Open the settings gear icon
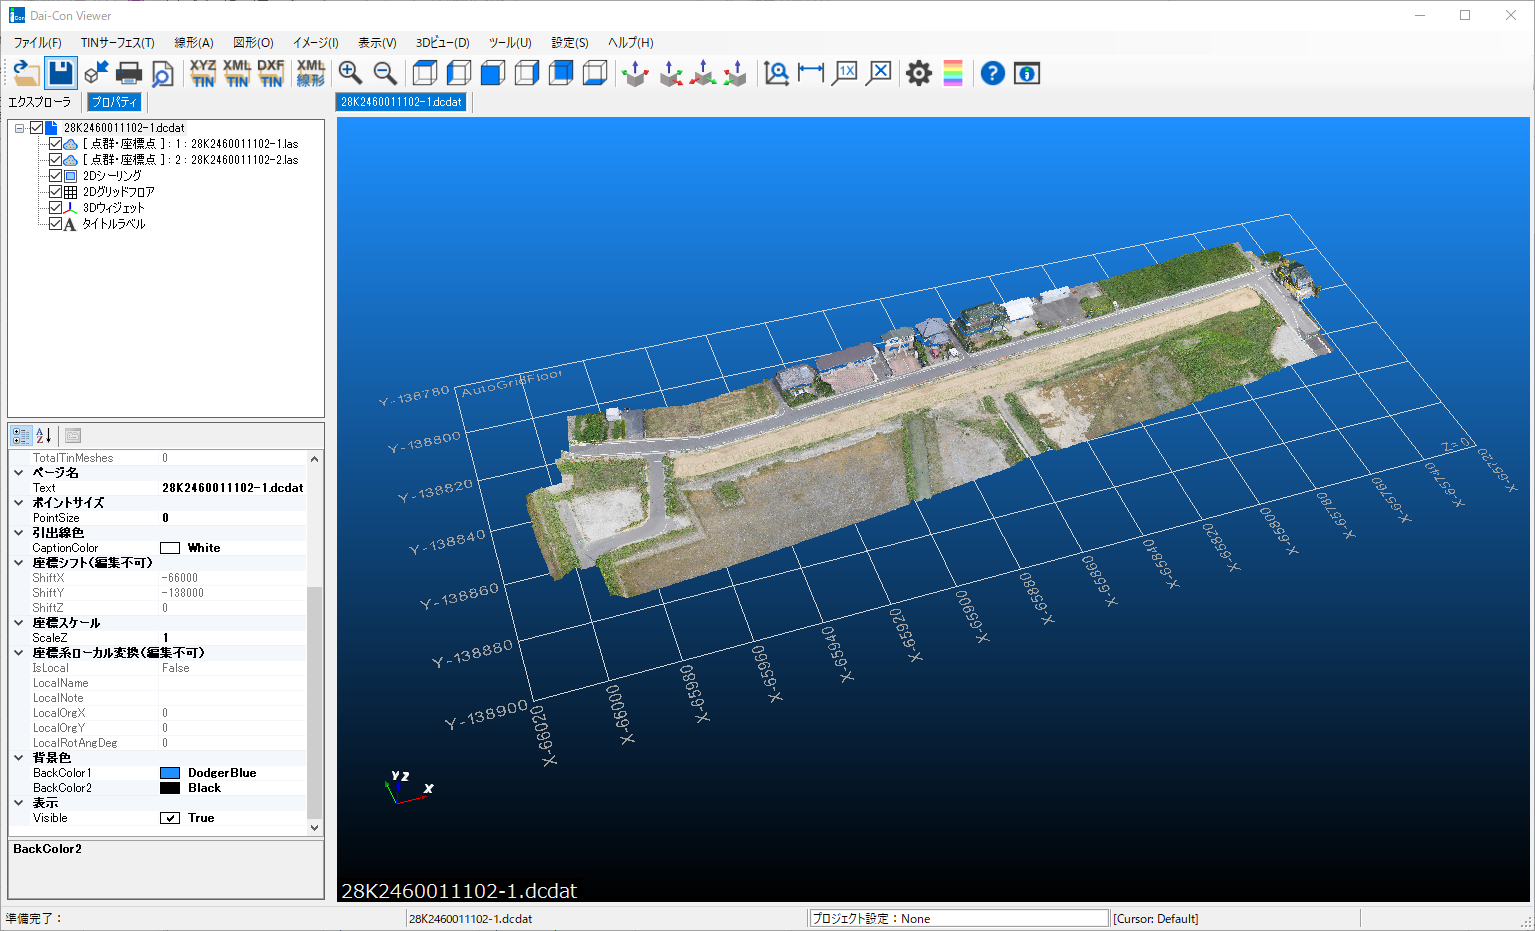Screen dimensions: 1535x931 coord(918,73)
